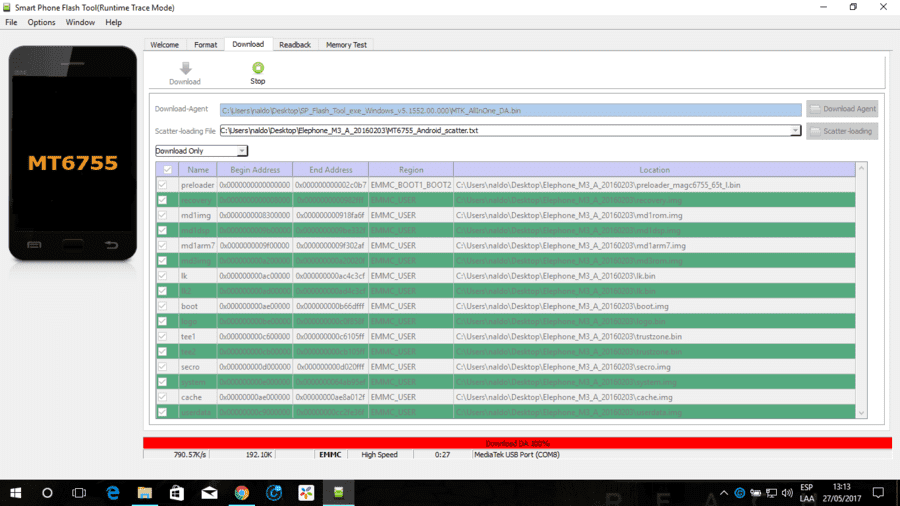Open the Window menu
The image size is (900, 506).
pyautogui.click(x=80, y=22)
